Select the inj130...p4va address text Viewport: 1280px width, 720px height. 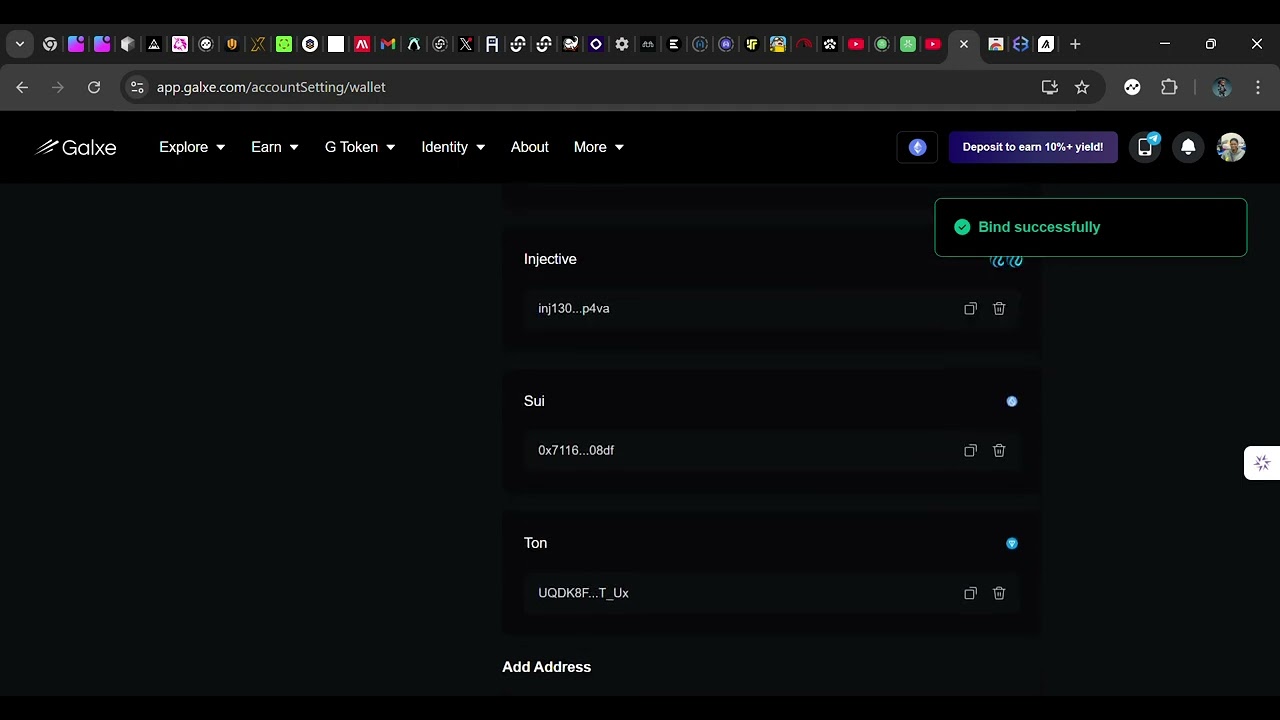(x=574, y=309)
